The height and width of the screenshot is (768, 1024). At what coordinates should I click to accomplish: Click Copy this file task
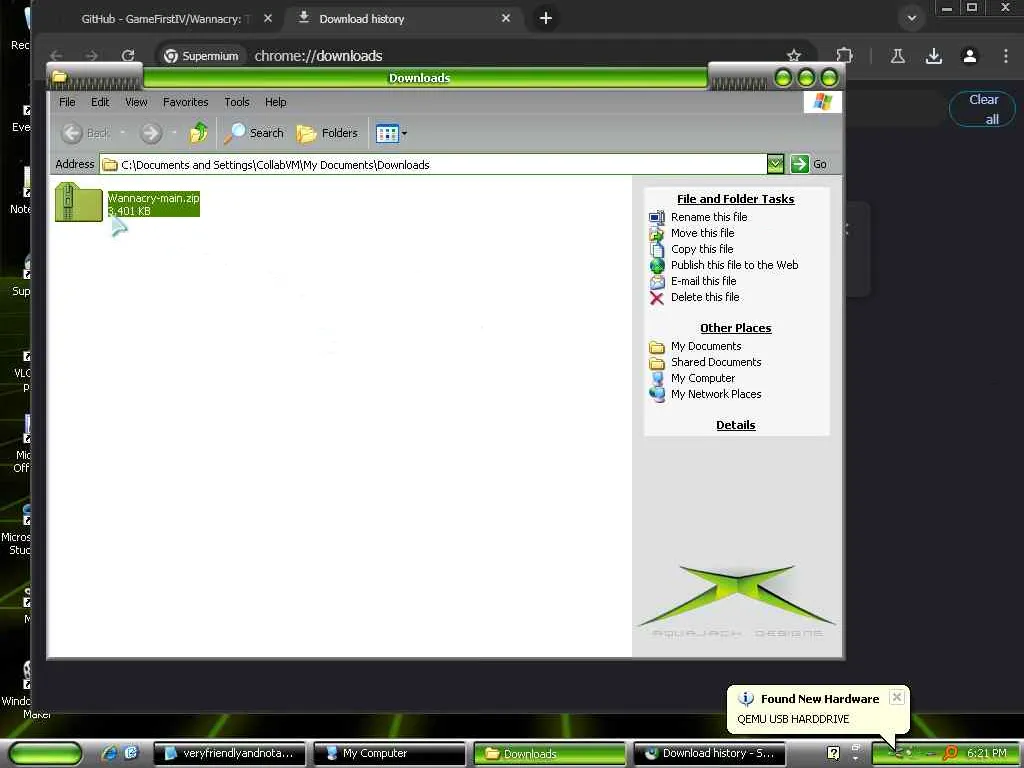coord(702,249)
